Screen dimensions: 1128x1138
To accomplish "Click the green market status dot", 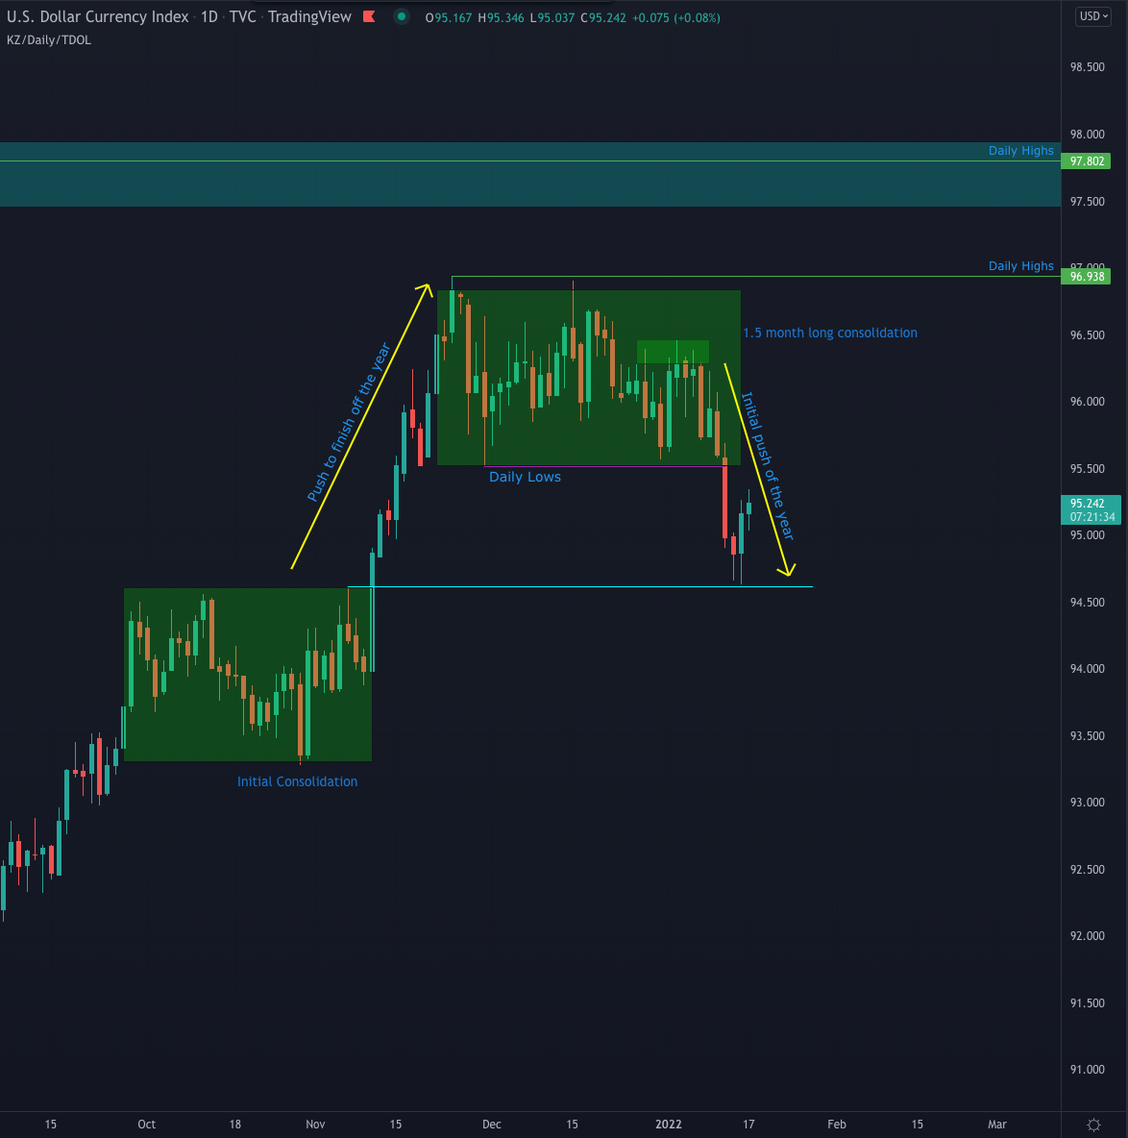I will (401, 17).
